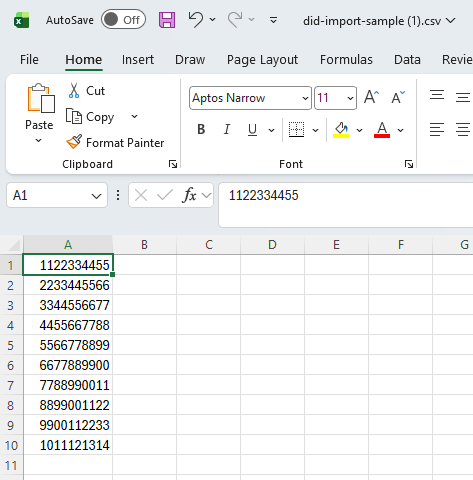The height and width of the screenshot is (480, 473).
Task: Expand the Copy options arrow
Action: pos(134,116)
